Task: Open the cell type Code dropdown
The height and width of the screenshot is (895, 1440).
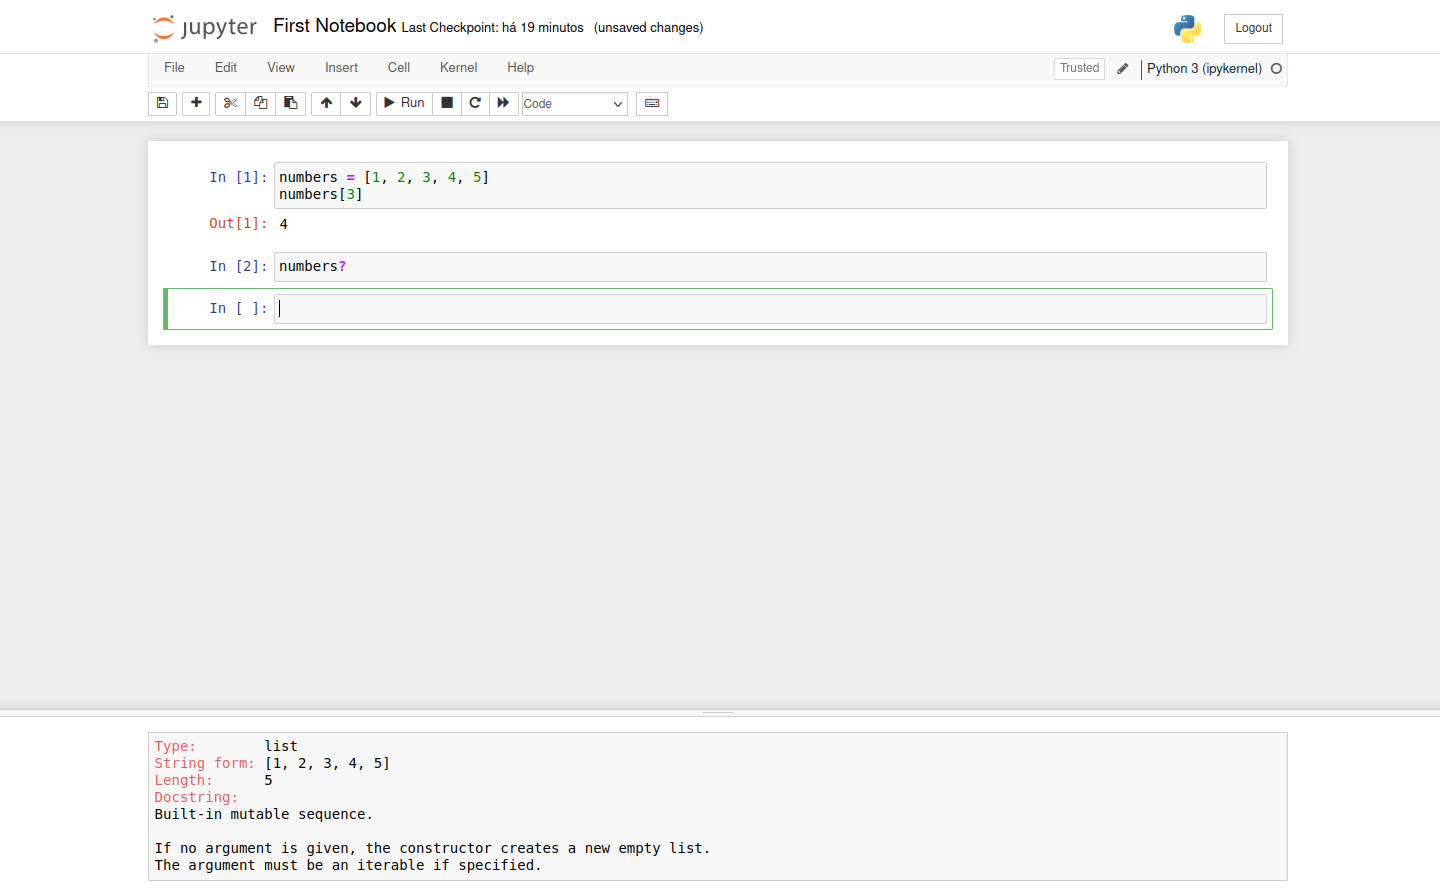Action: (x=574, y=104)
